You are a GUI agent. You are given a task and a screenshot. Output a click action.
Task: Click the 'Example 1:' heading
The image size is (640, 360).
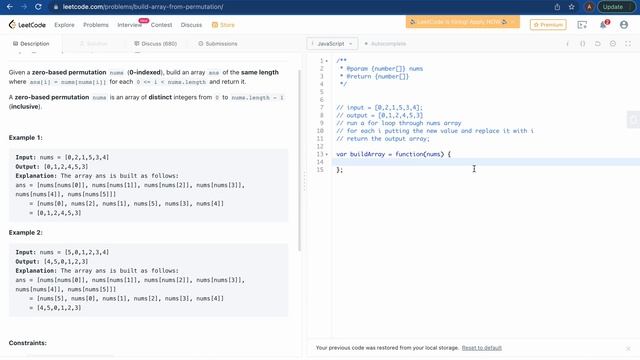click(25, 138)
